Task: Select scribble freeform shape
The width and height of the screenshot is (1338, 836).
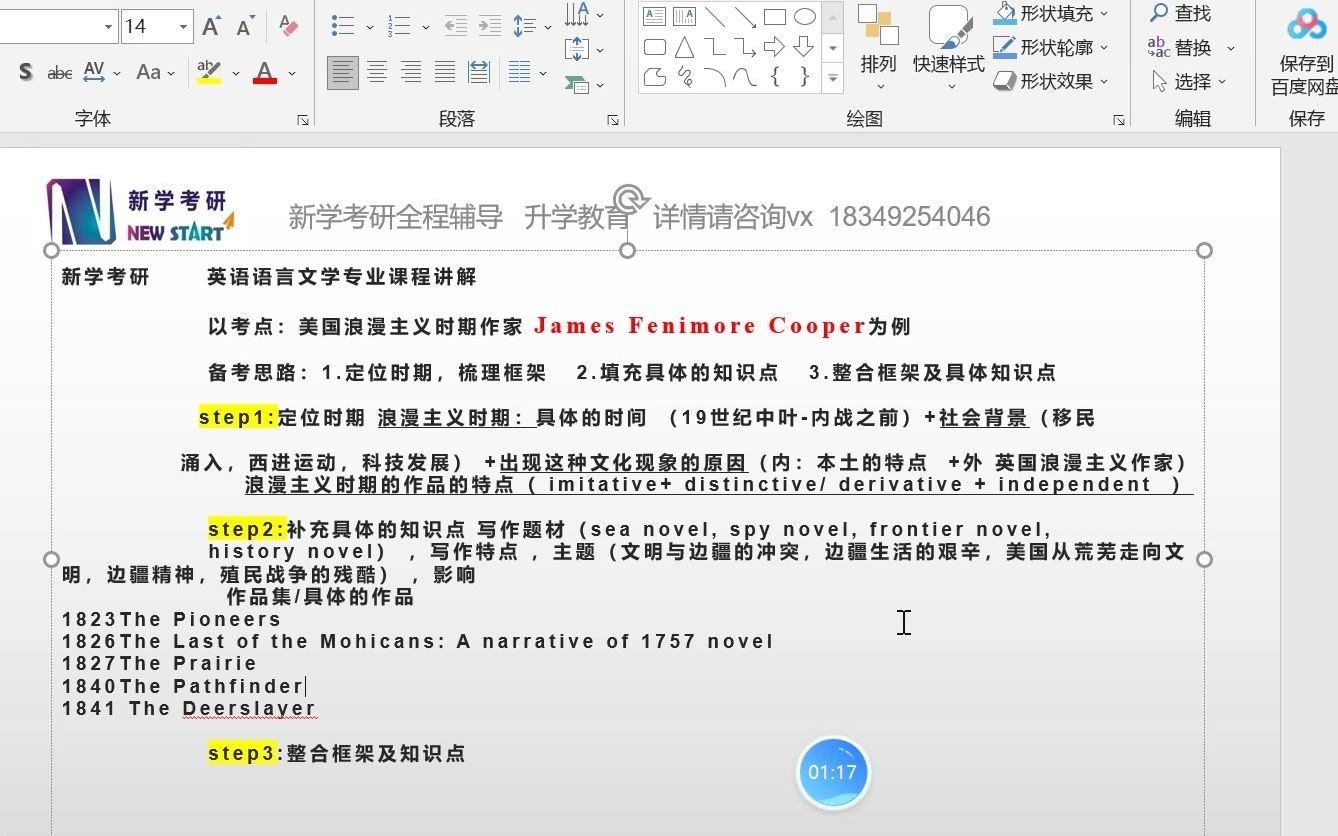Action: click(684, 76)
